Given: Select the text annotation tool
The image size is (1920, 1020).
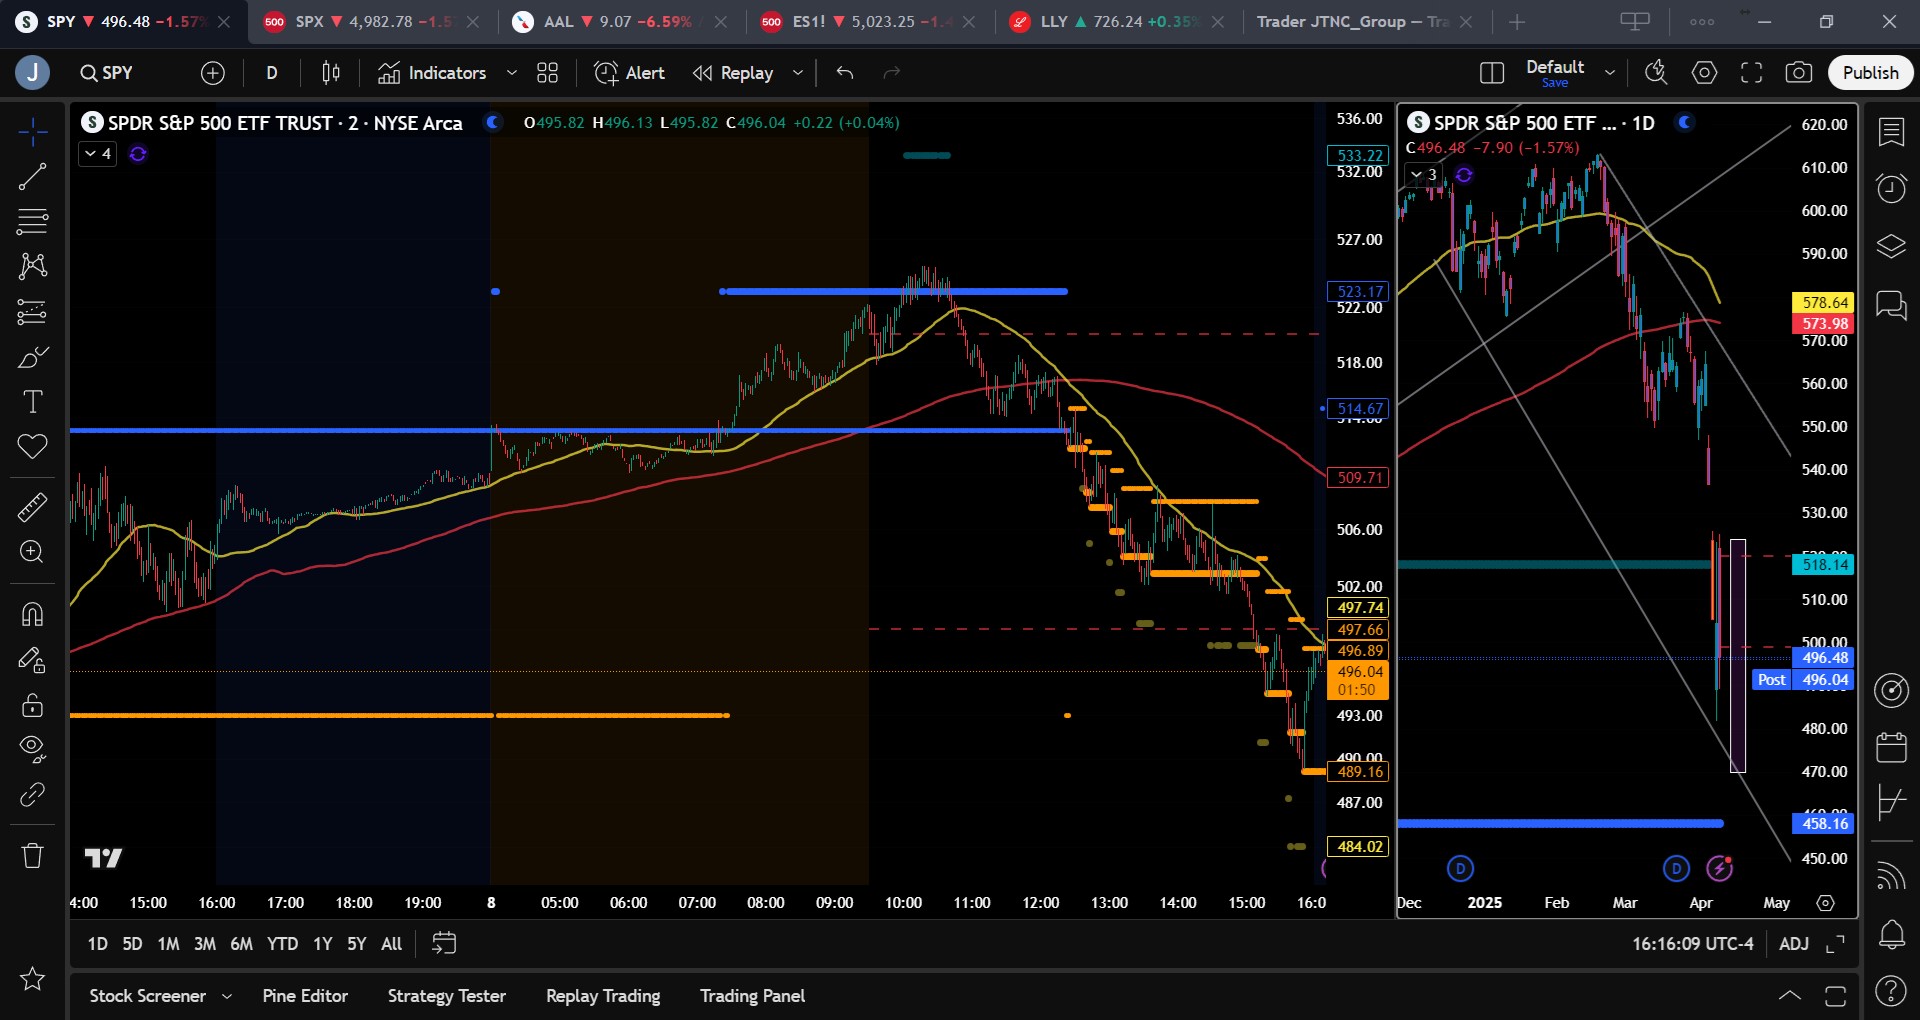Looking at the screenshot, I should click(32, 402).
